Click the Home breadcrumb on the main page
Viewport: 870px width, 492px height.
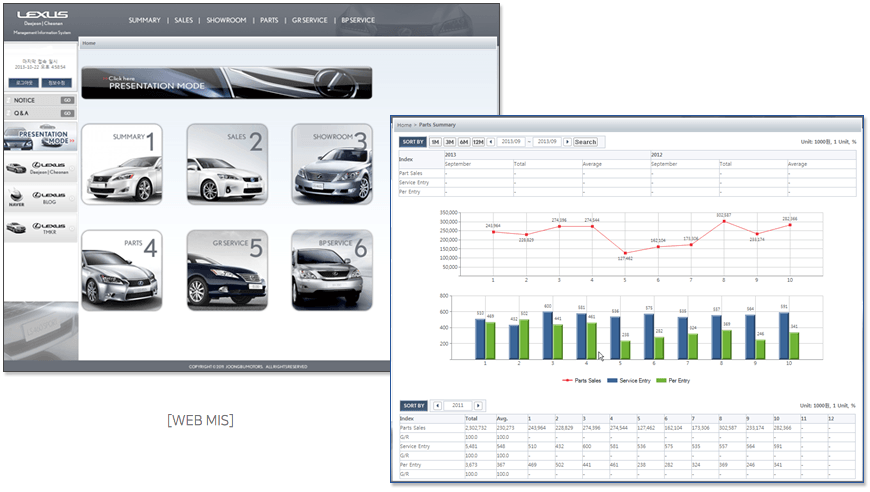[x=89, y=43]
